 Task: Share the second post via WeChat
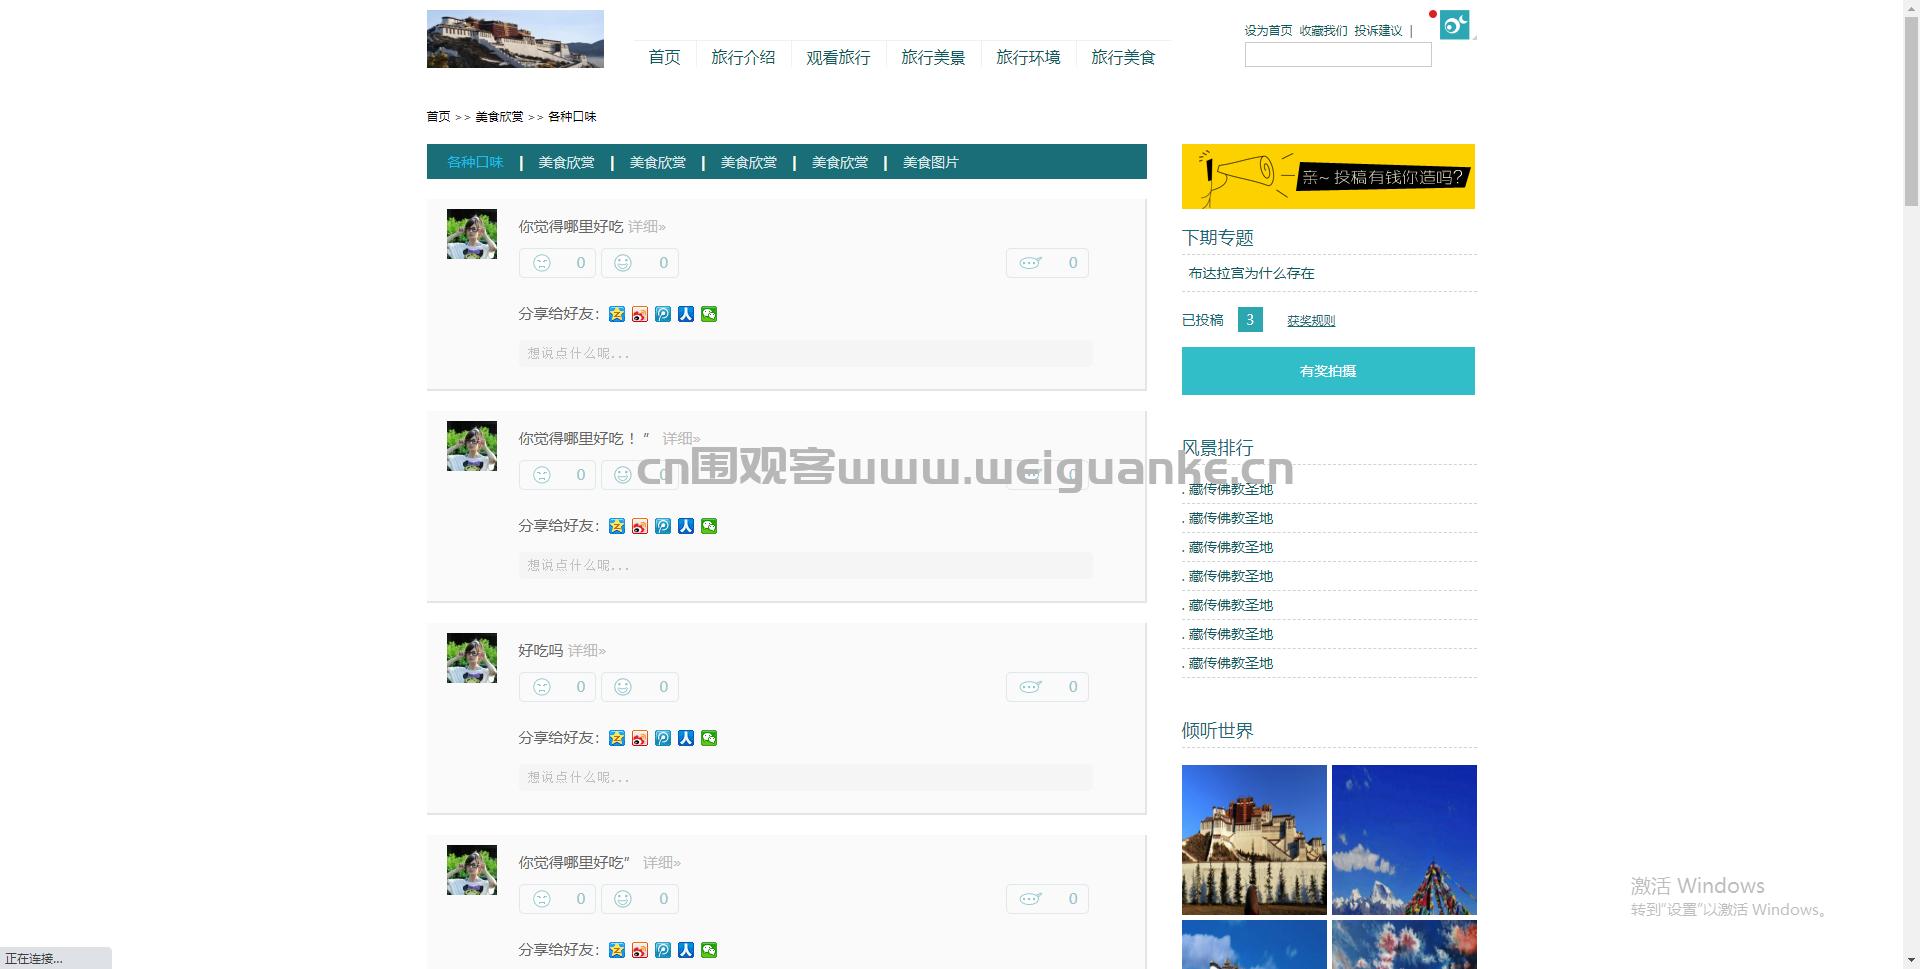click(x=708, y=525)
